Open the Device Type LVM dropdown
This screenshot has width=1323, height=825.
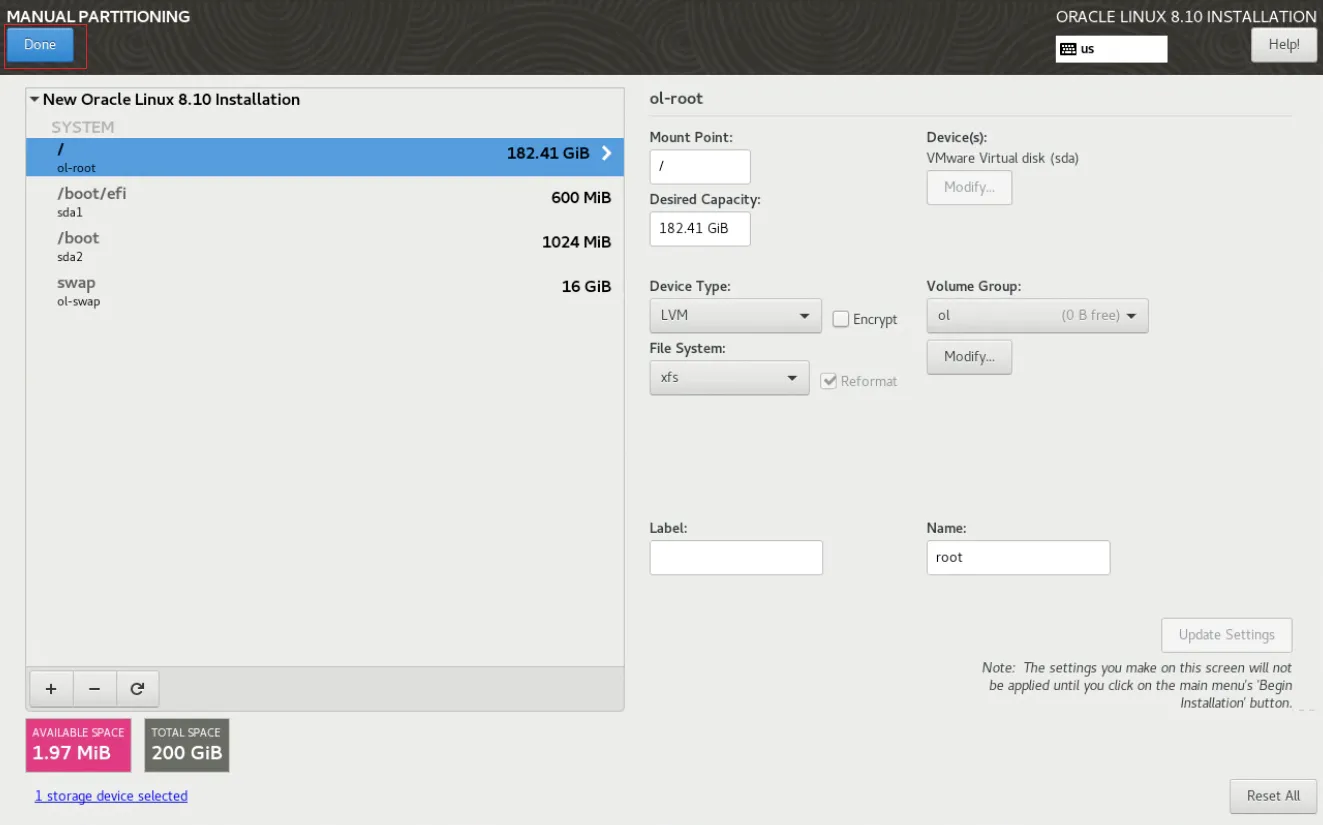[x=735, y=316]
